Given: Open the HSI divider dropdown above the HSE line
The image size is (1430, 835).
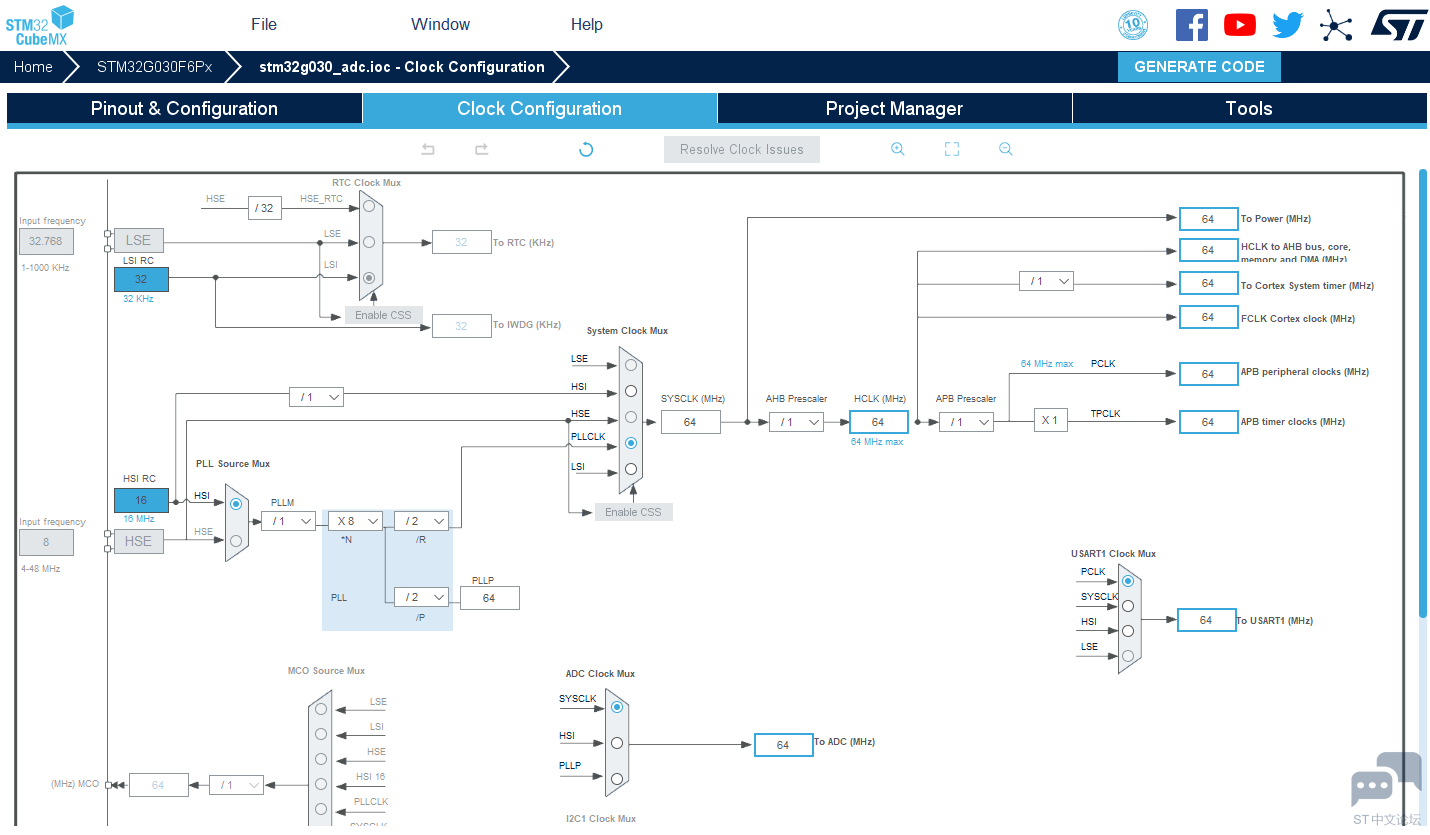Looking at the screenshot, I should click(316, 397).
